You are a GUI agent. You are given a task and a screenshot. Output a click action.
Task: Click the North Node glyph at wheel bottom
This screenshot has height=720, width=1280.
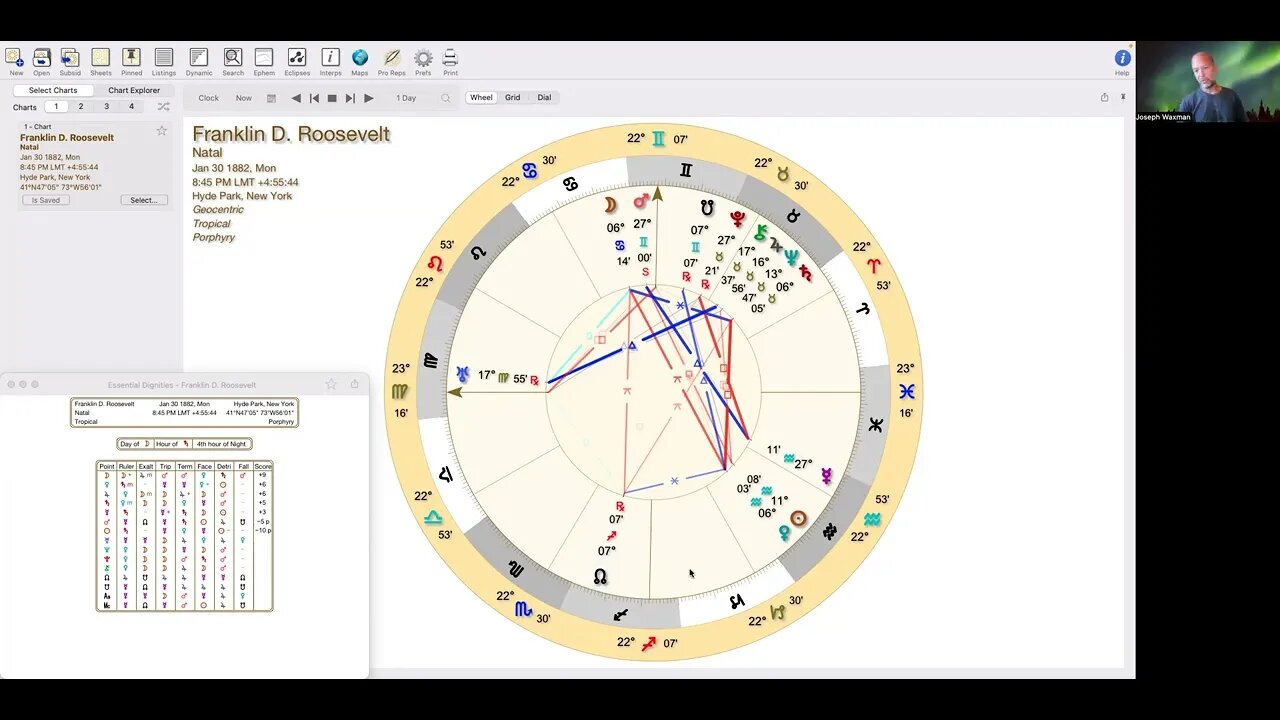coord(600,577)
